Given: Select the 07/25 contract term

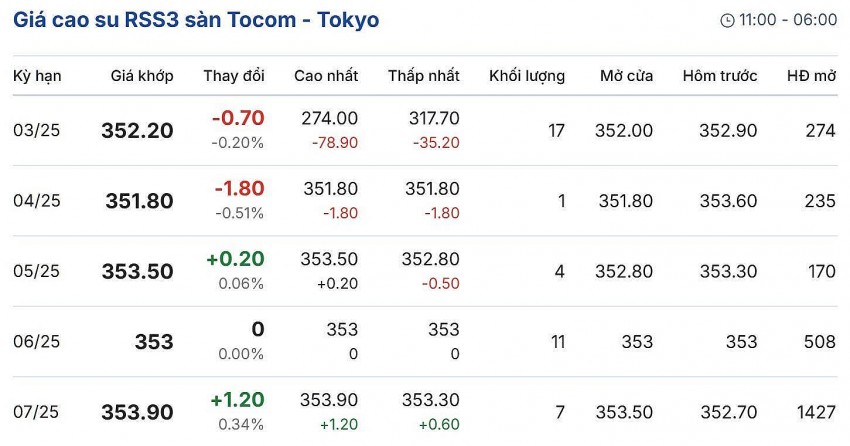Looking at the screenshot, I should tap(37, 412).
